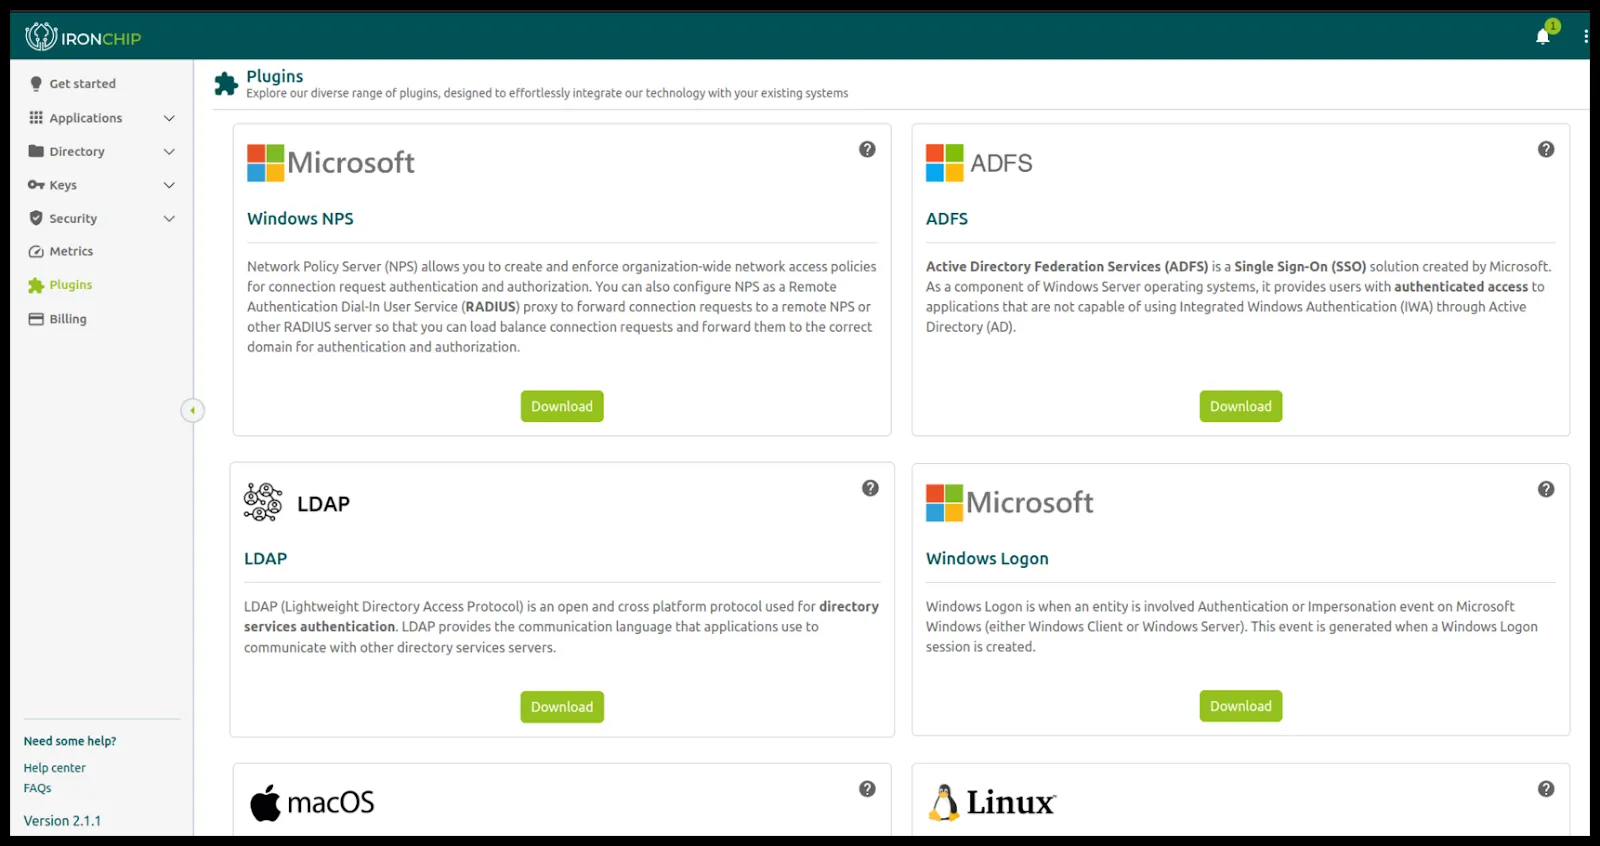Expand the Keys menu chevron

click(169, 185)
